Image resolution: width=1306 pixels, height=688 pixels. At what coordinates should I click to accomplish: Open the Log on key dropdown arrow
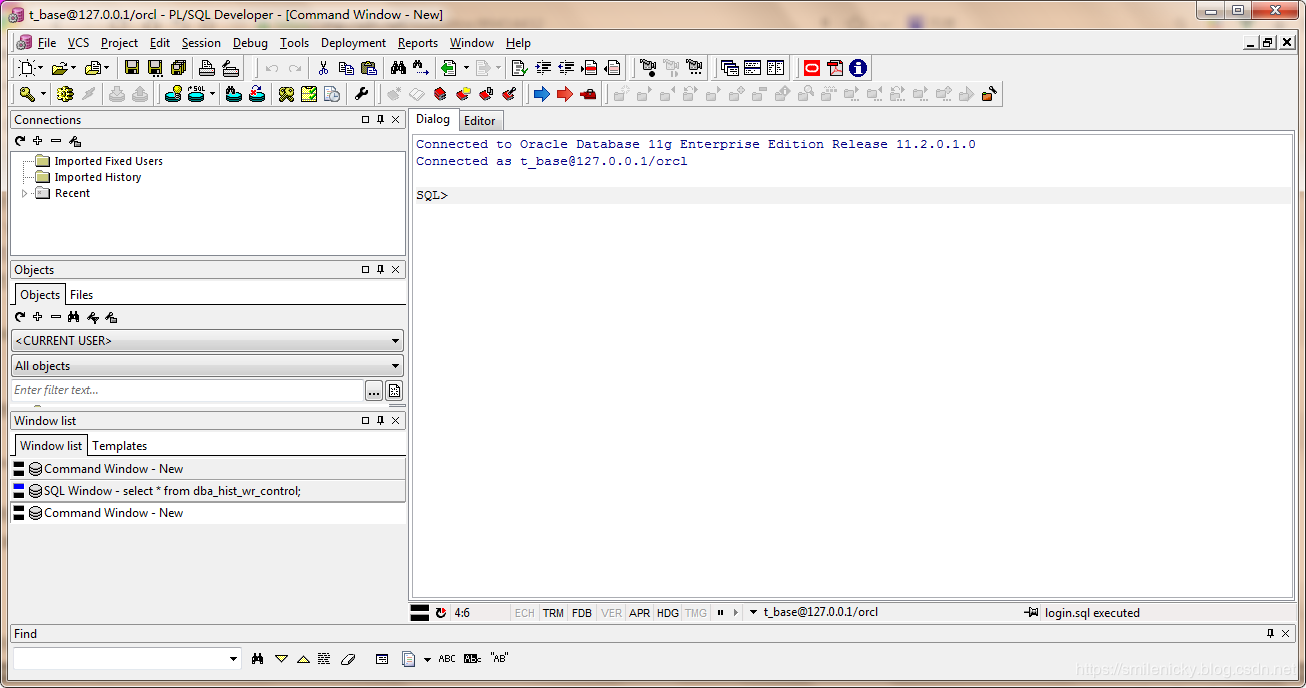(x=43, y=94)
